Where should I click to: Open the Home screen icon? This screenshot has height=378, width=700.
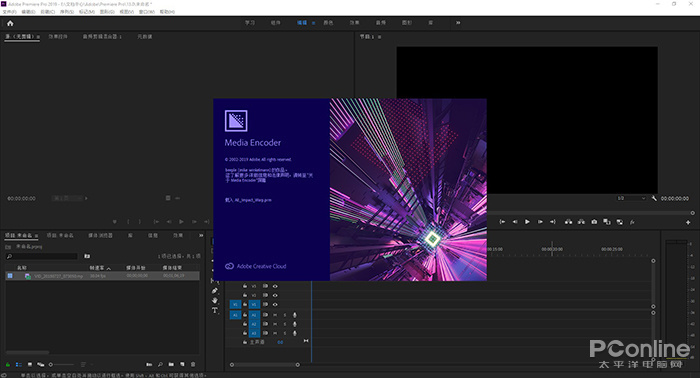10,23
